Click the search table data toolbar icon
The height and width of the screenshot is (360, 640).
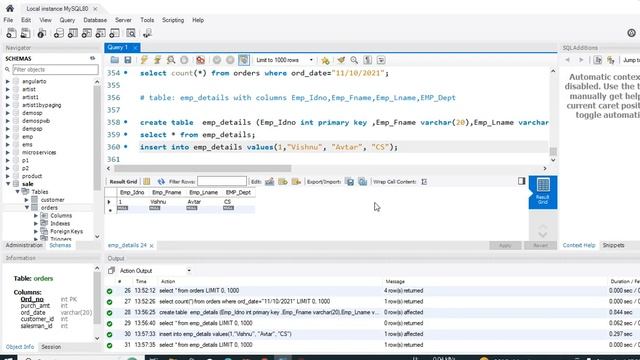(x=131, y=33)
